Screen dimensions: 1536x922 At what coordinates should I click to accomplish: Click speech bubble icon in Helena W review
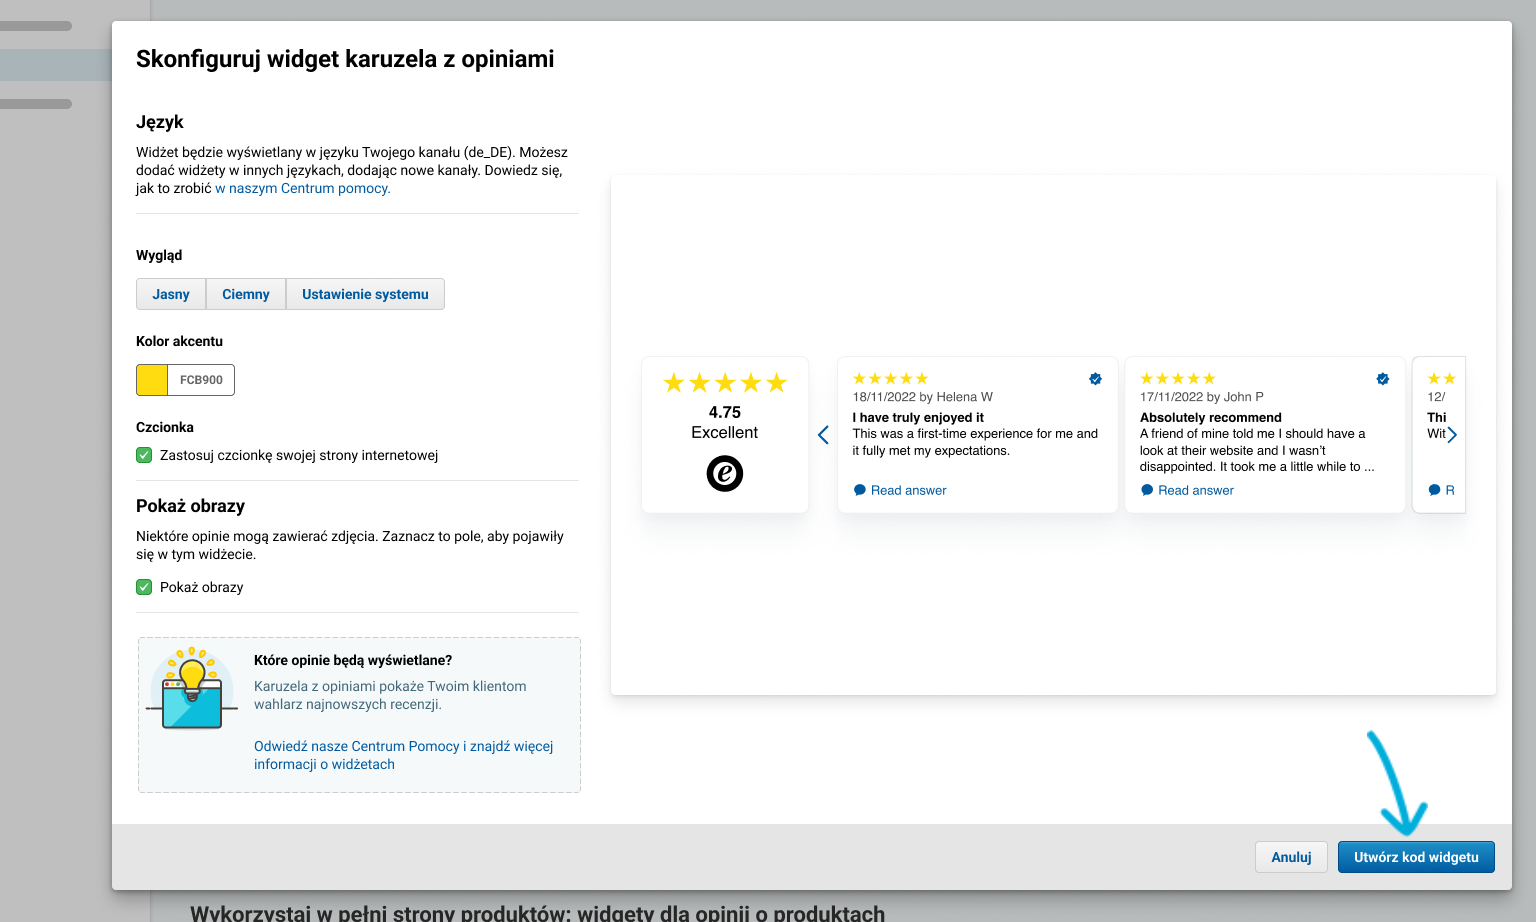click(x=859, y=490)
